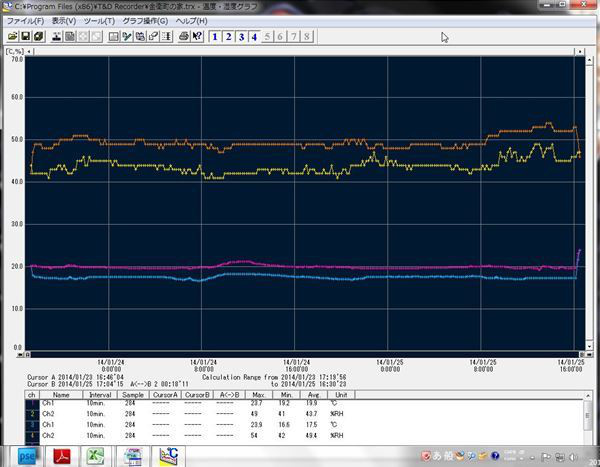
Task: Click the vertical axis scale toolbar icon
Action: point(166,36)
